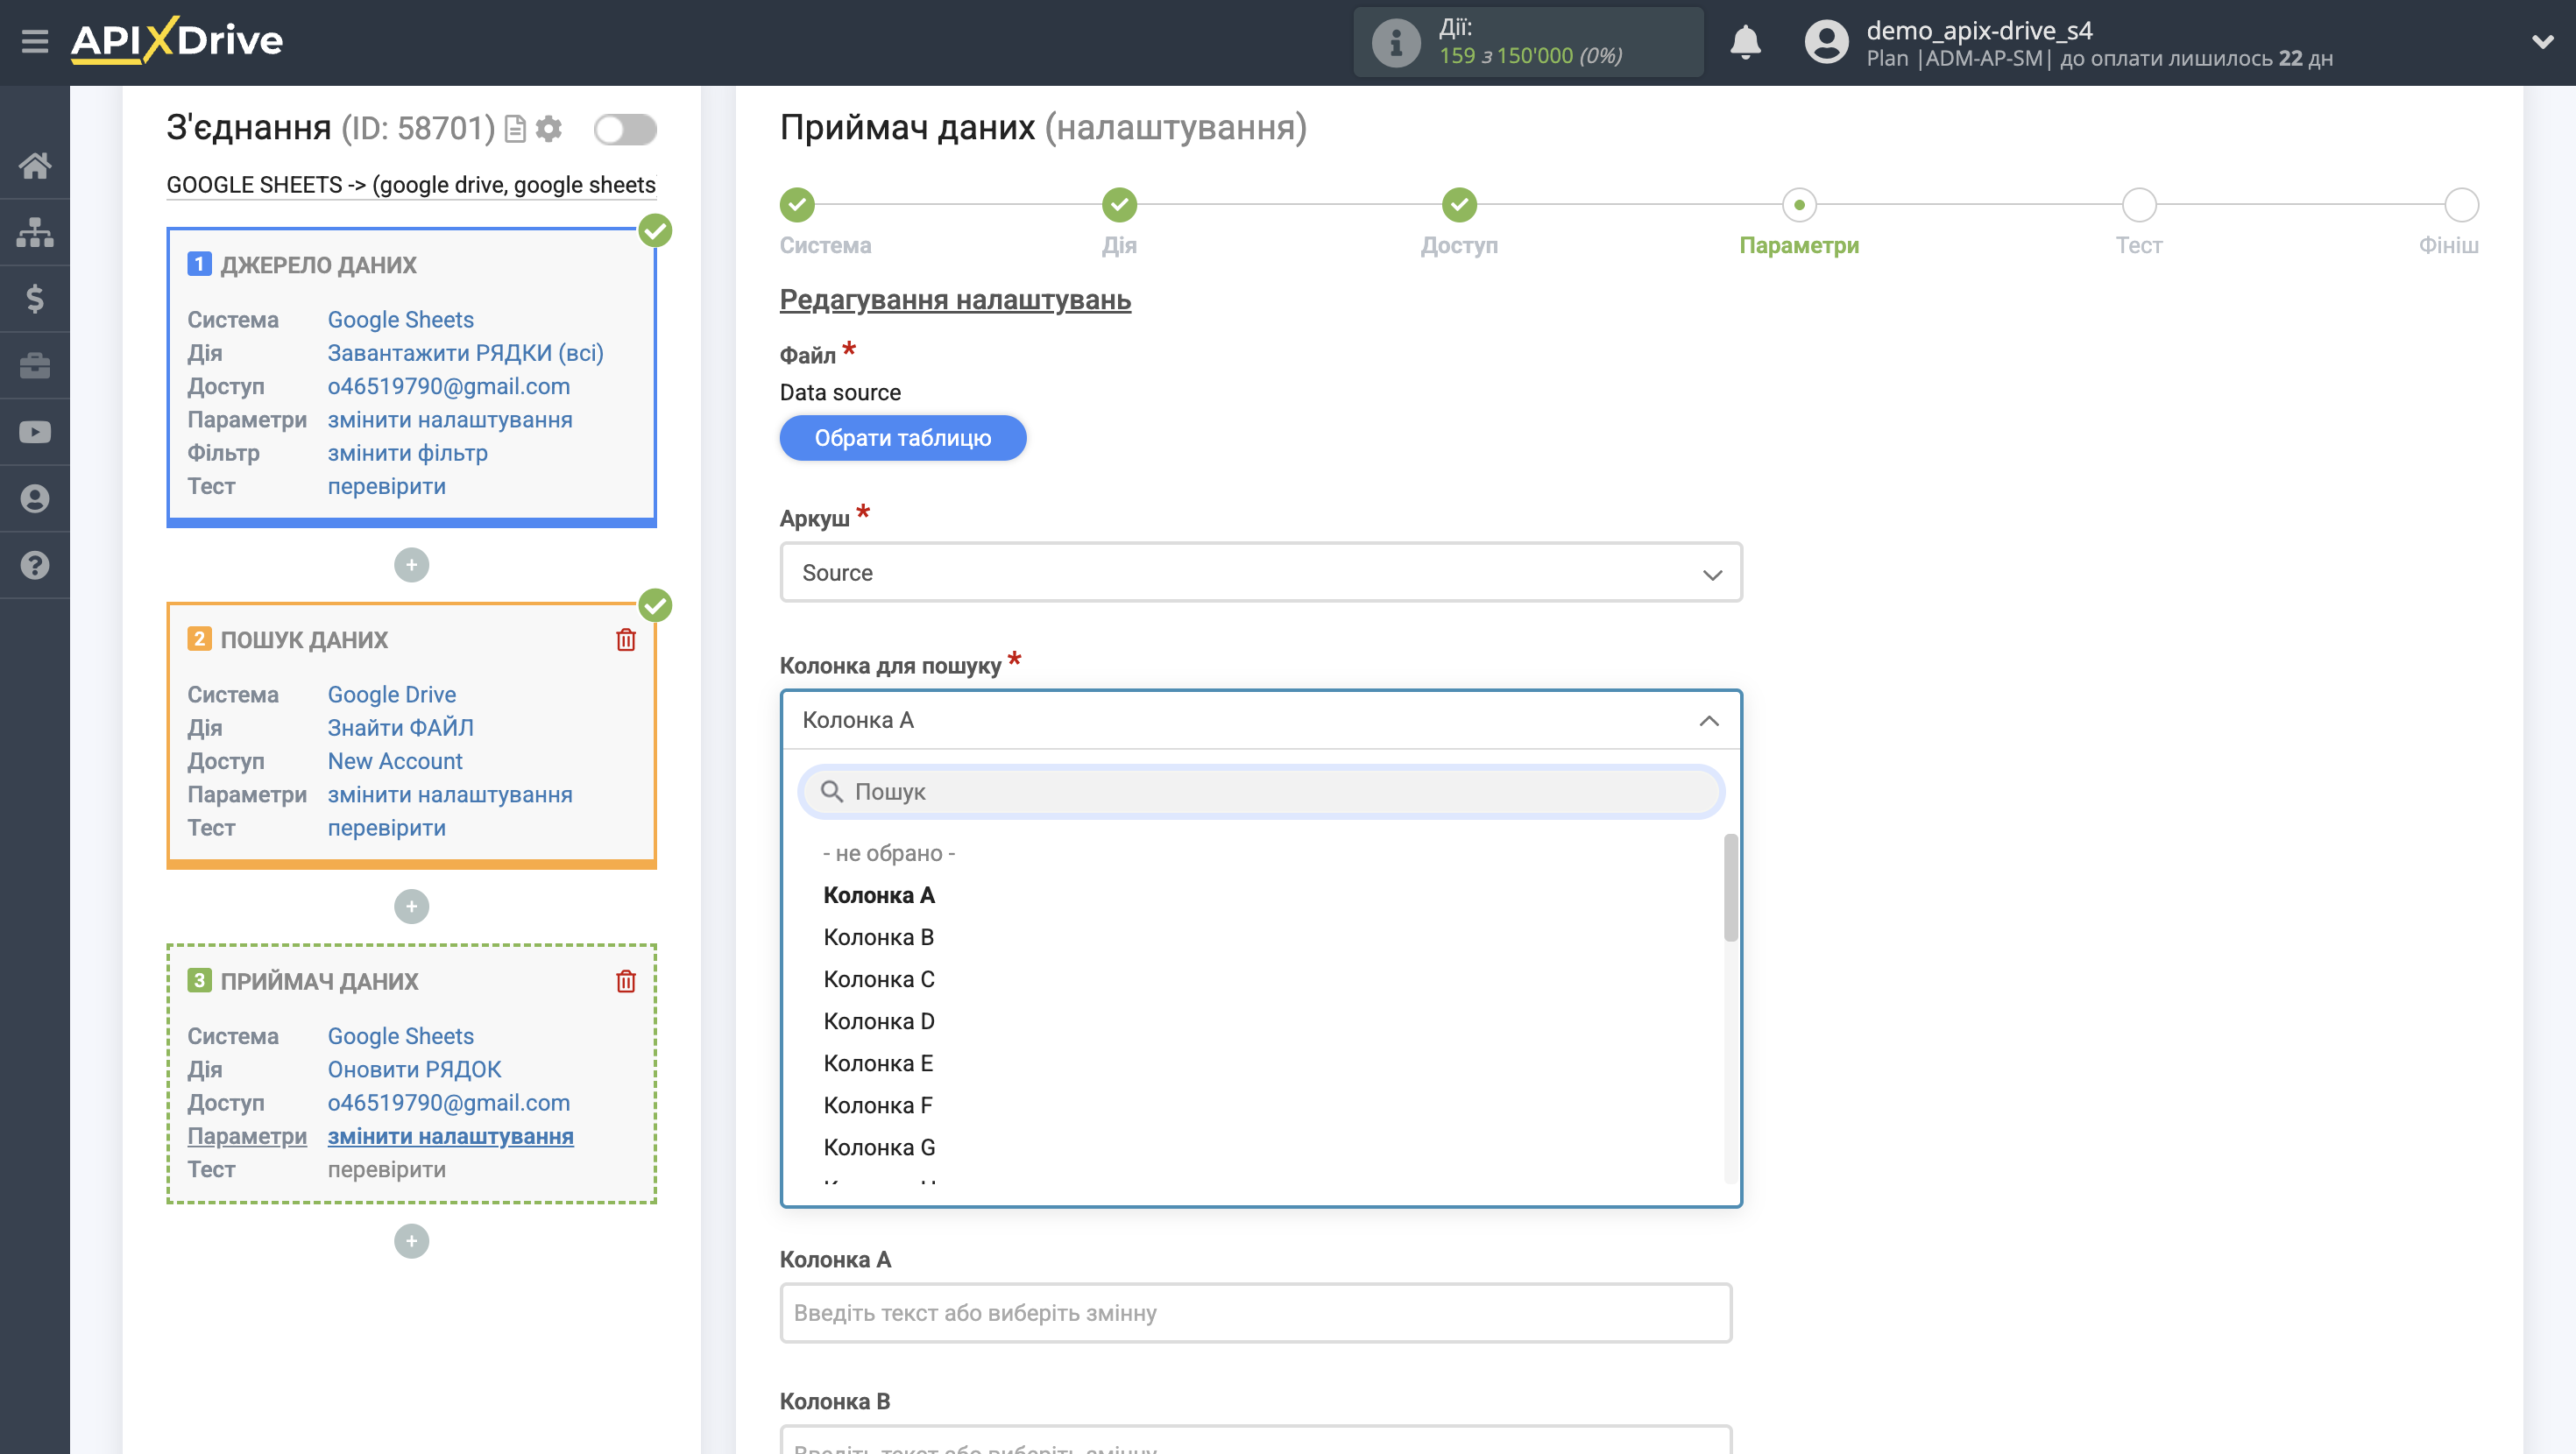2576x1454 pixels.
Task: Click o46519790@gmail.com in Джерело даних
Action: click(x=449, y=386)
